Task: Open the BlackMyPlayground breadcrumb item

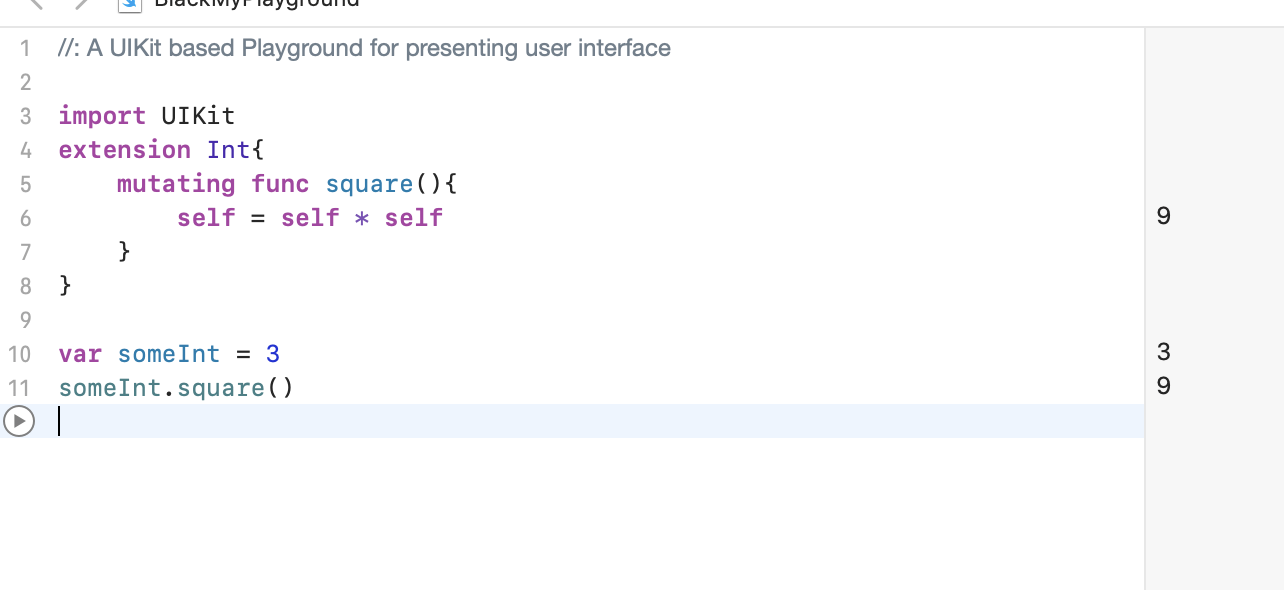Action: (256, 3)
